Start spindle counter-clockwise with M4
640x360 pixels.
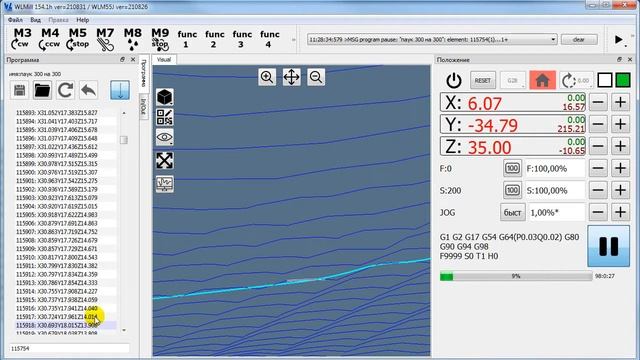tap(49, 39)
